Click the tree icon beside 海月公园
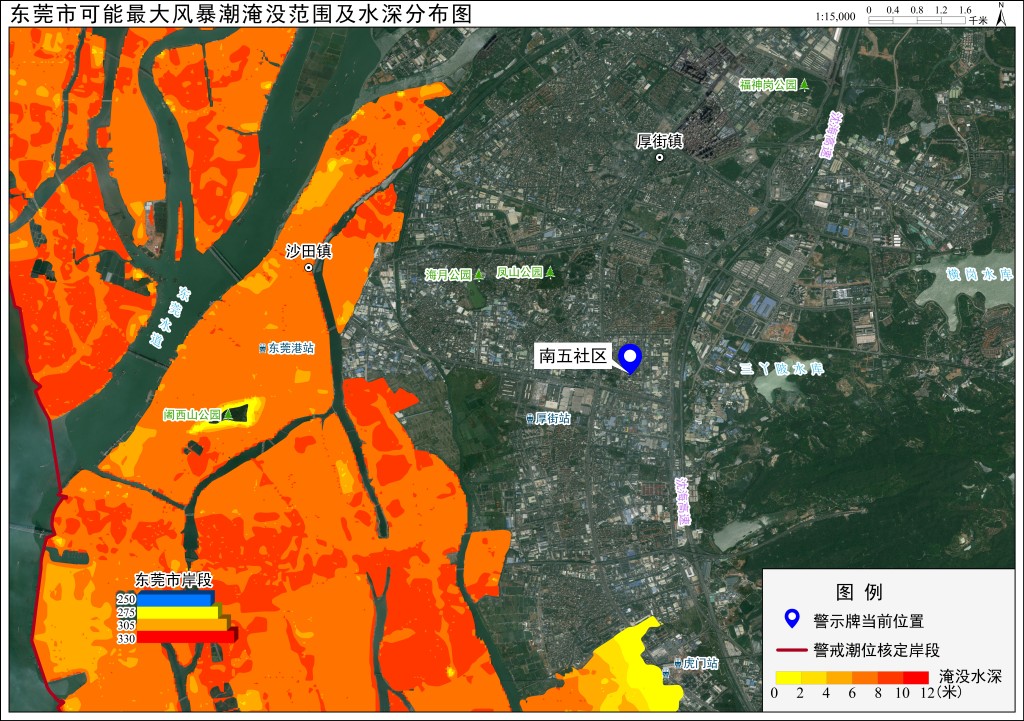1024x721 pixels. (x=479, y=274)
